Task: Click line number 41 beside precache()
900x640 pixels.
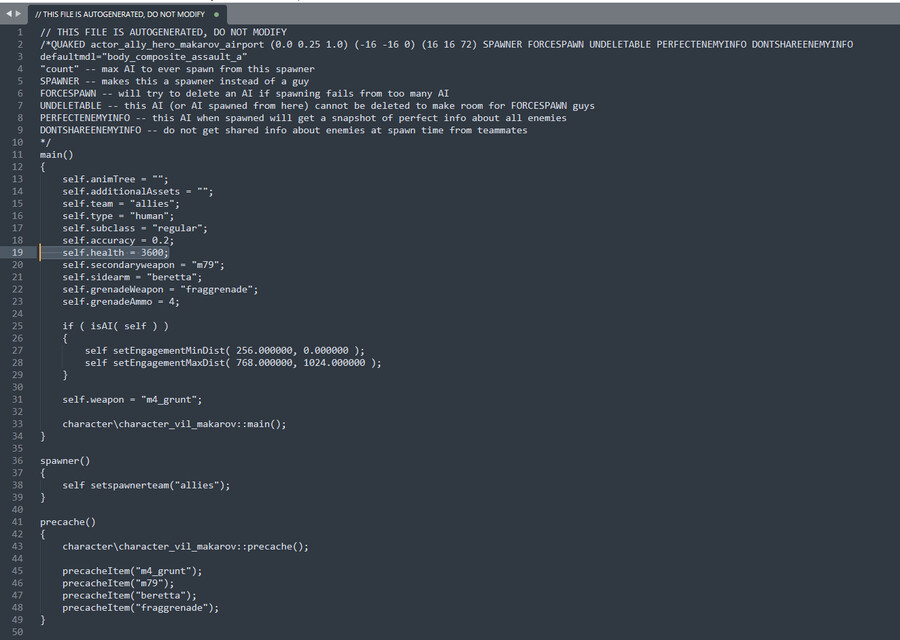Action: 17,522
